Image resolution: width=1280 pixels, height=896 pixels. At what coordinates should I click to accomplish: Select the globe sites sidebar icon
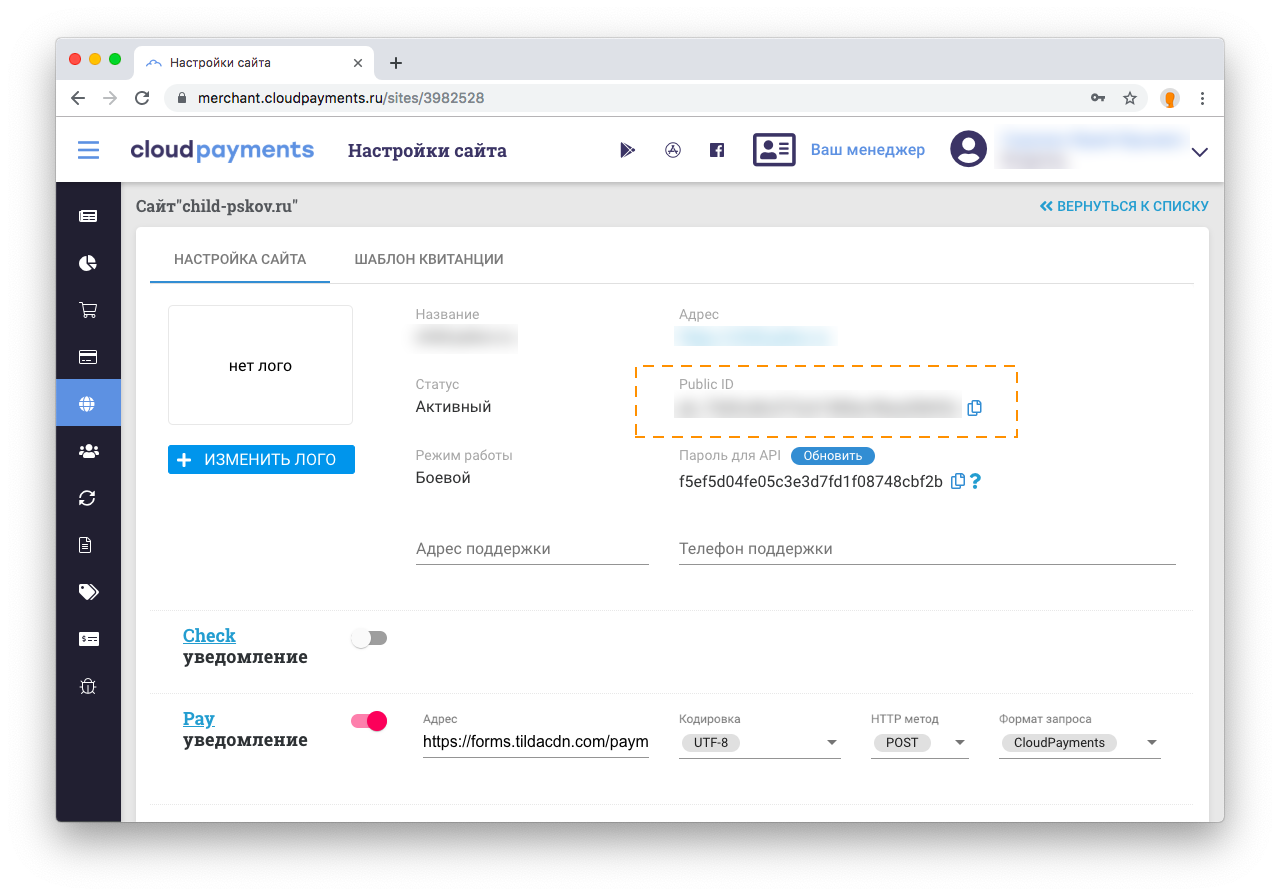tap(88, 404)
